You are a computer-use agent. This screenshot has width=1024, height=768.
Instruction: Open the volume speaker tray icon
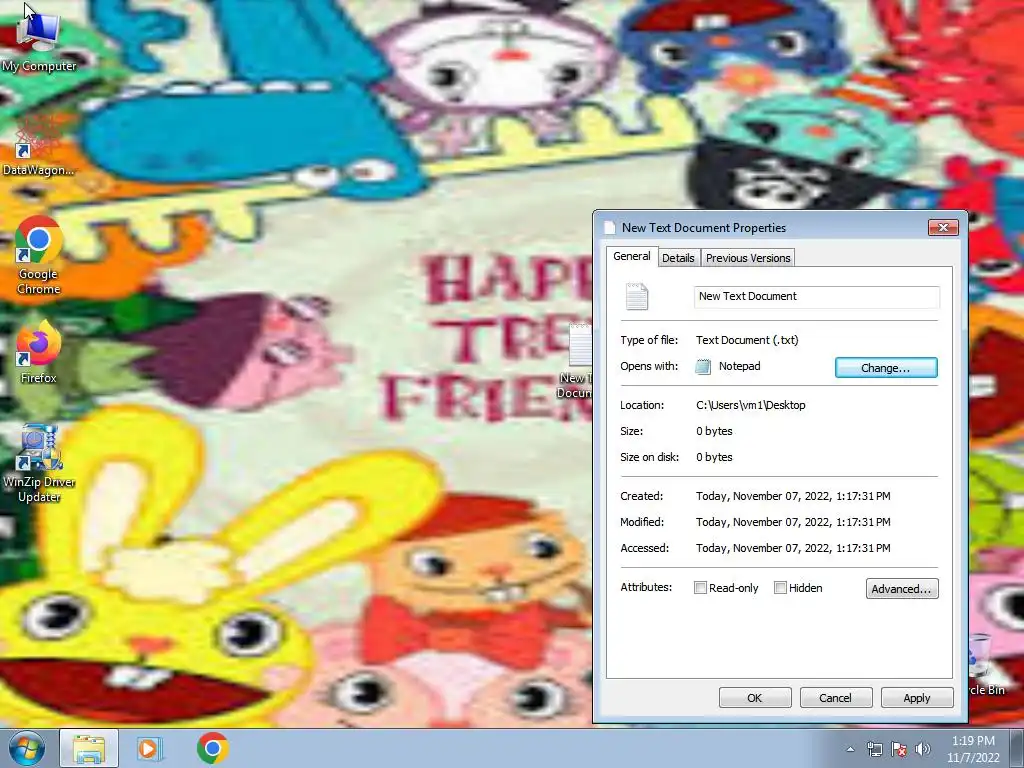pos(923,750)
